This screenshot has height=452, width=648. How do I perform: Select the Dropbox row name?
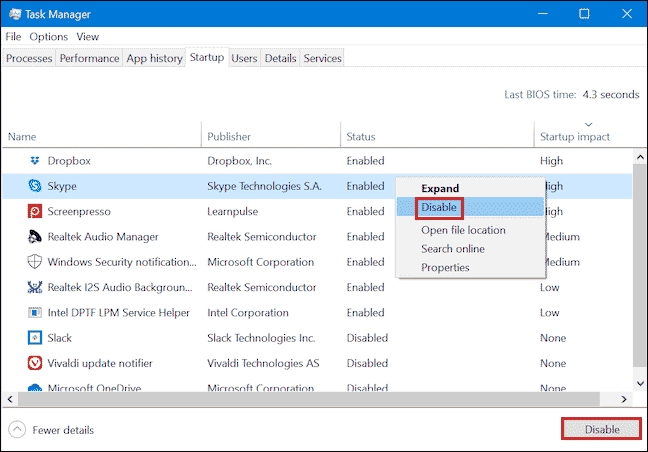(69, 161)
